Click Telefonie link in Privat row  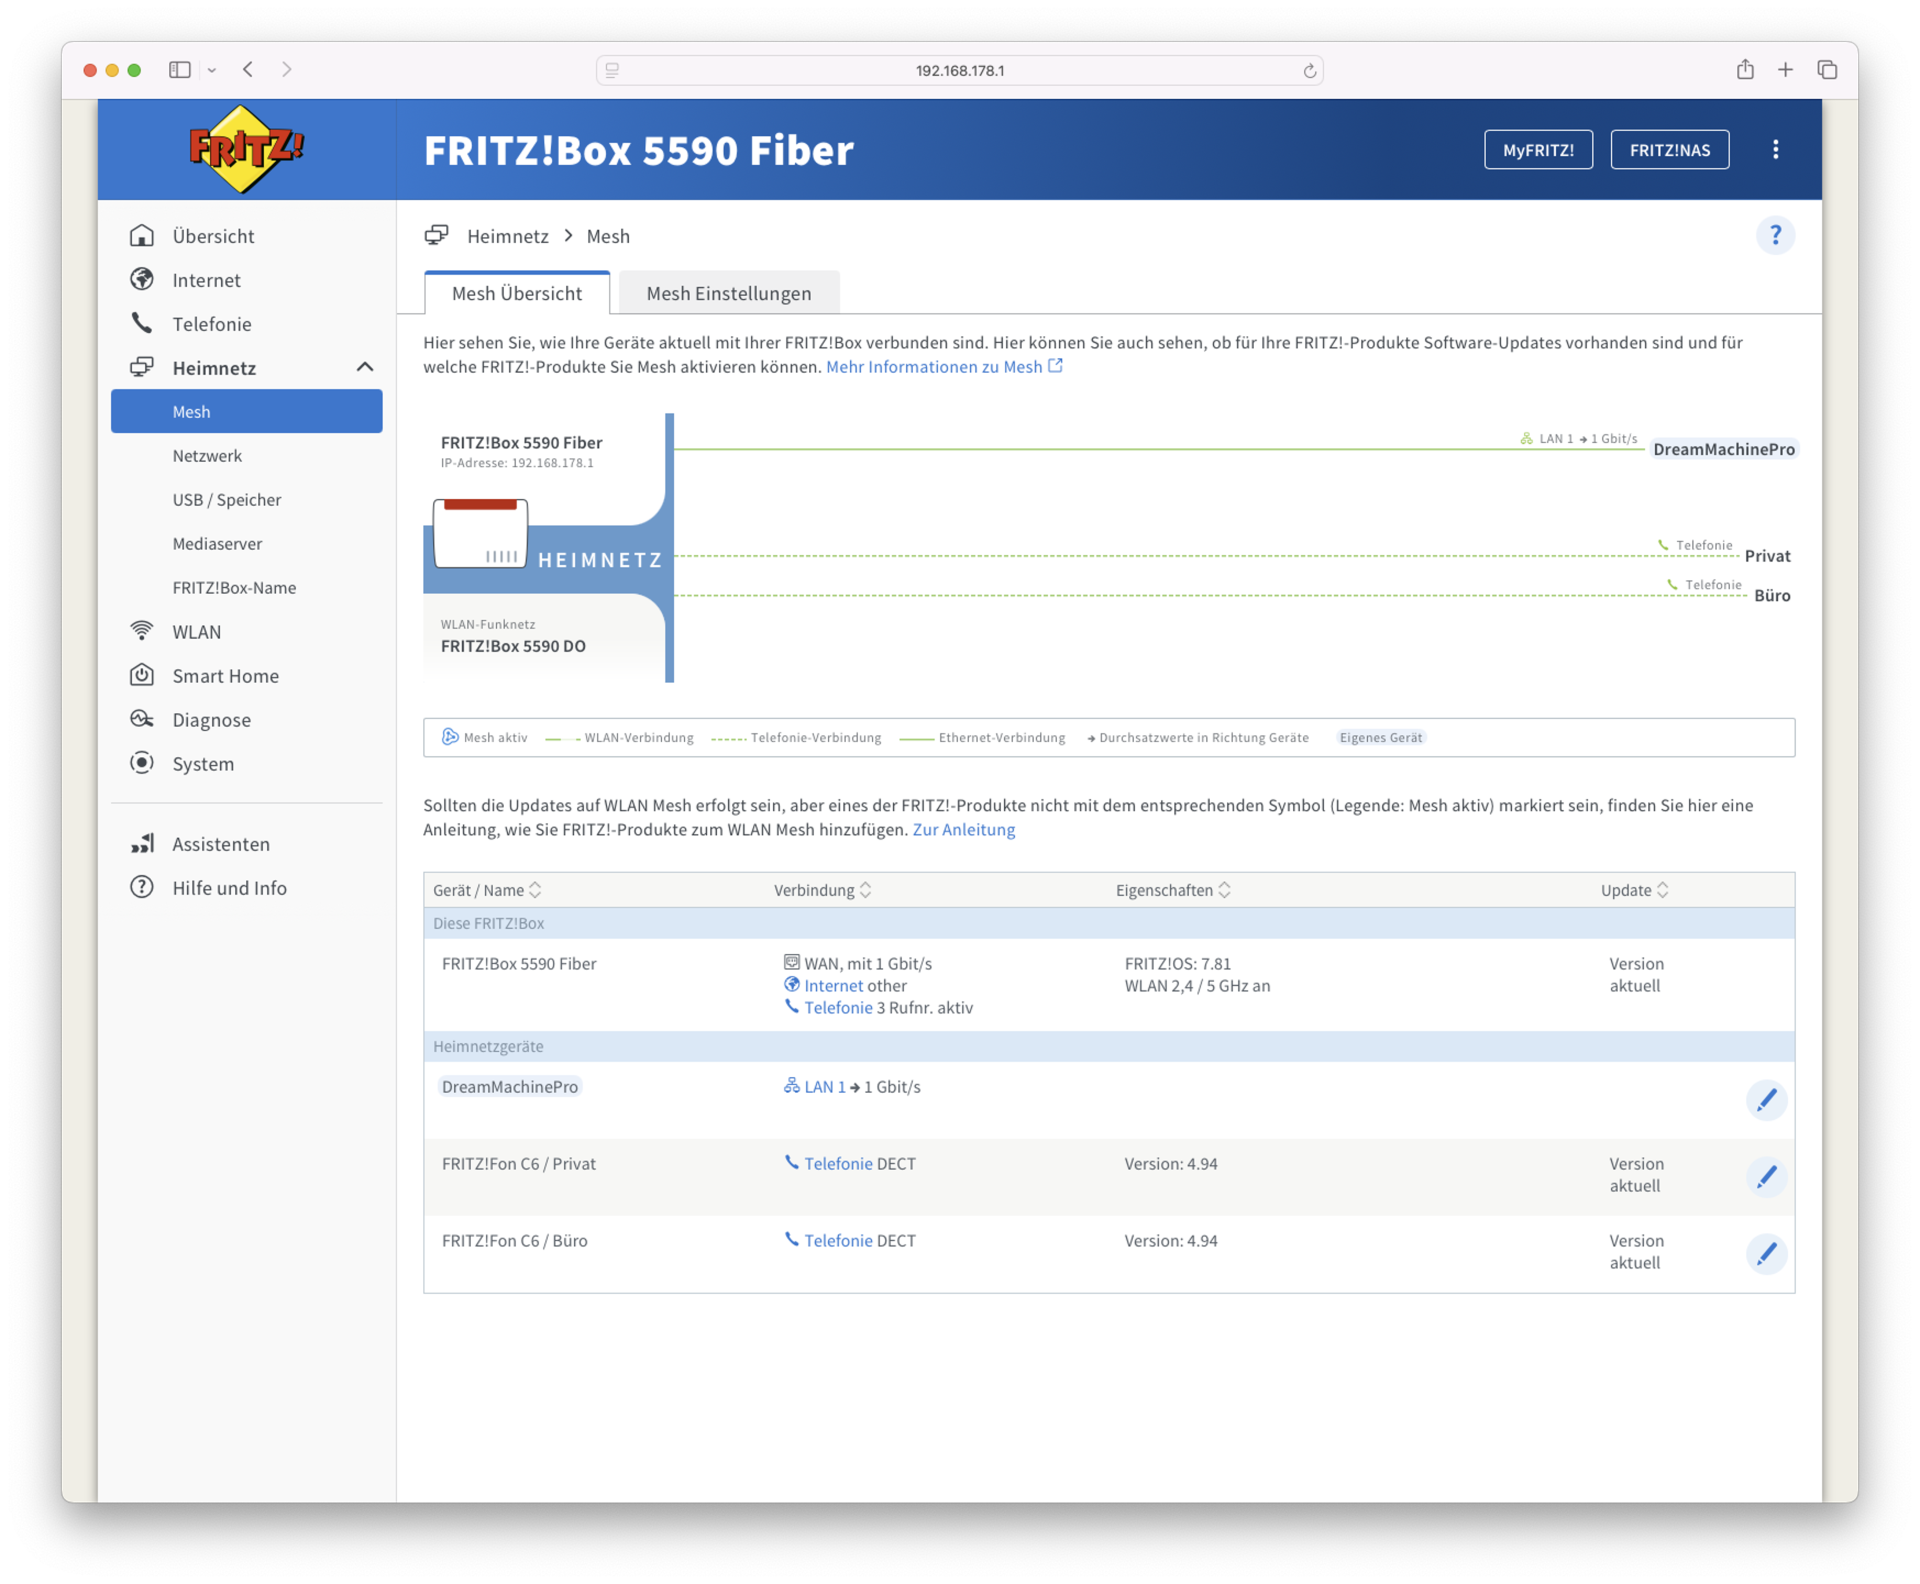coord(838,1164)
